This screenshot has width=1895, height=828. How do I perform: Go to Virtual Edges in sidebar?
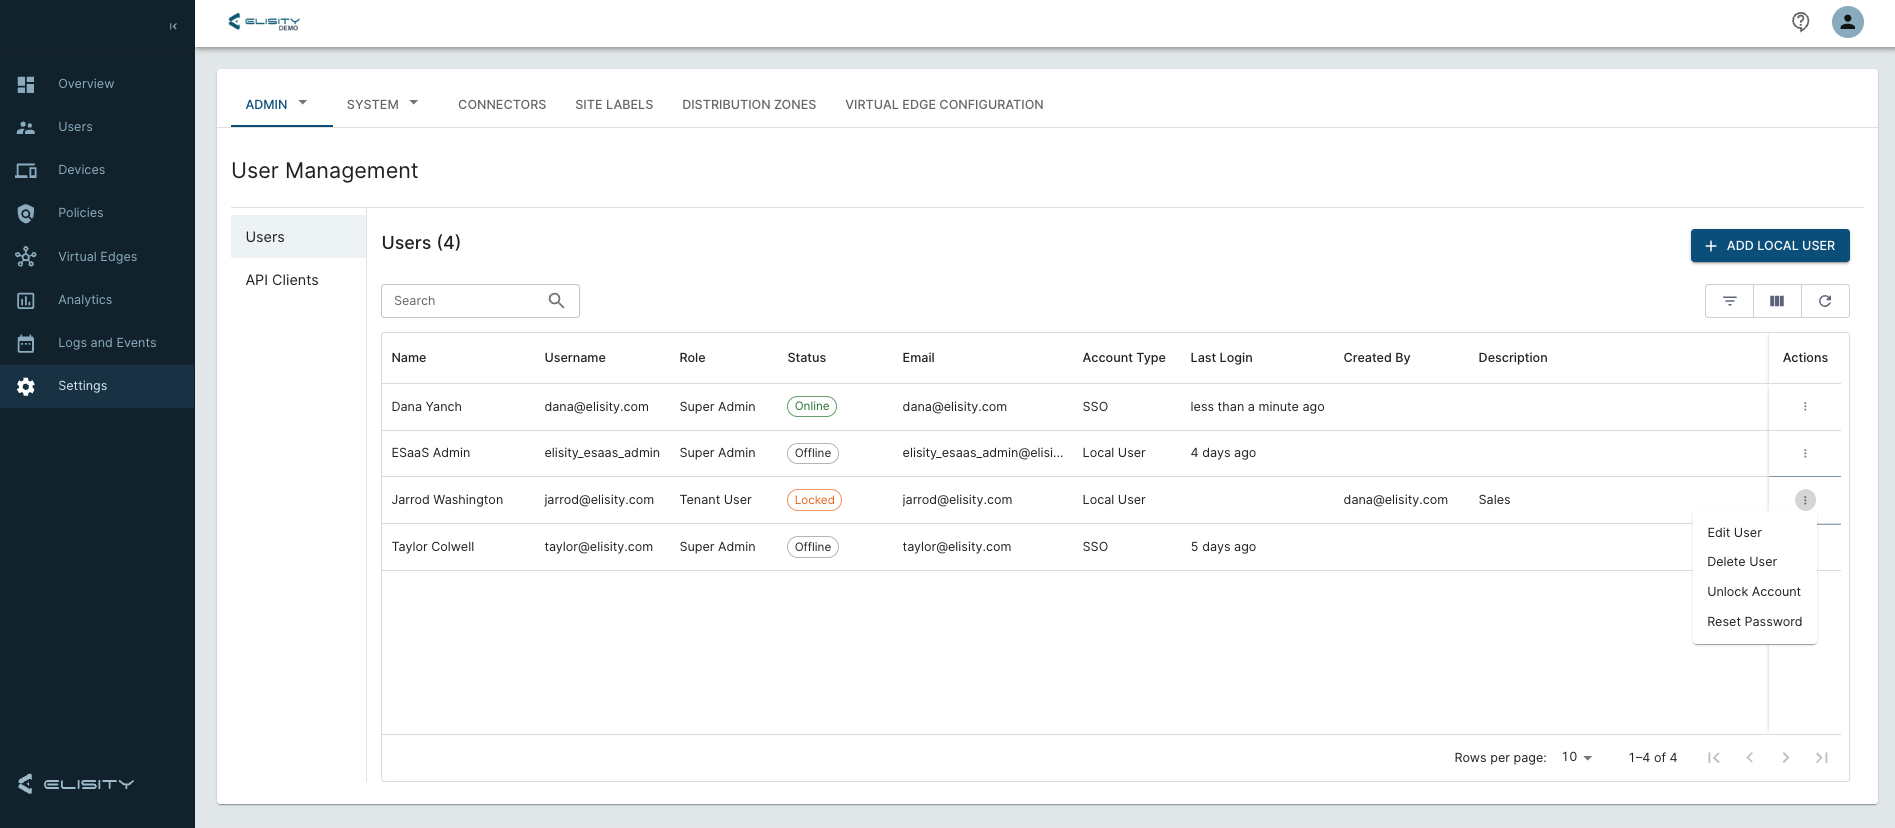[97, 257]
